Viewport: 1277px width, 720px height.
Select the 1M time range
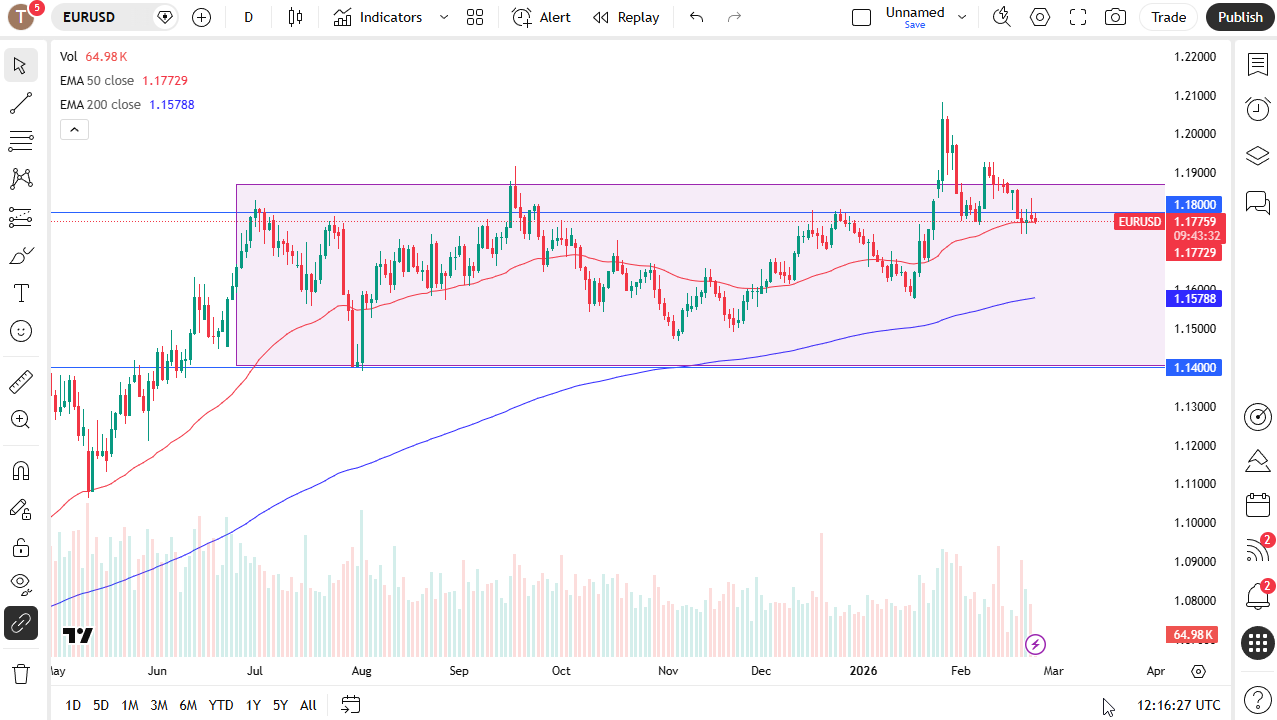(x=130, y=705)
